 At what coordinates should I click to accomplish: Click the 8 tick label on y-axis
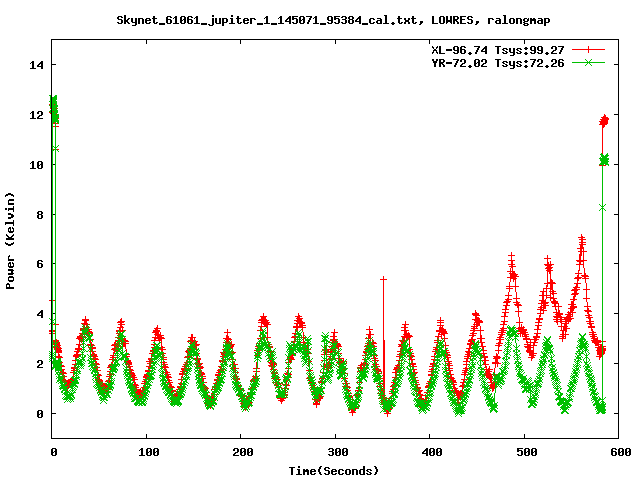point(40,214)
